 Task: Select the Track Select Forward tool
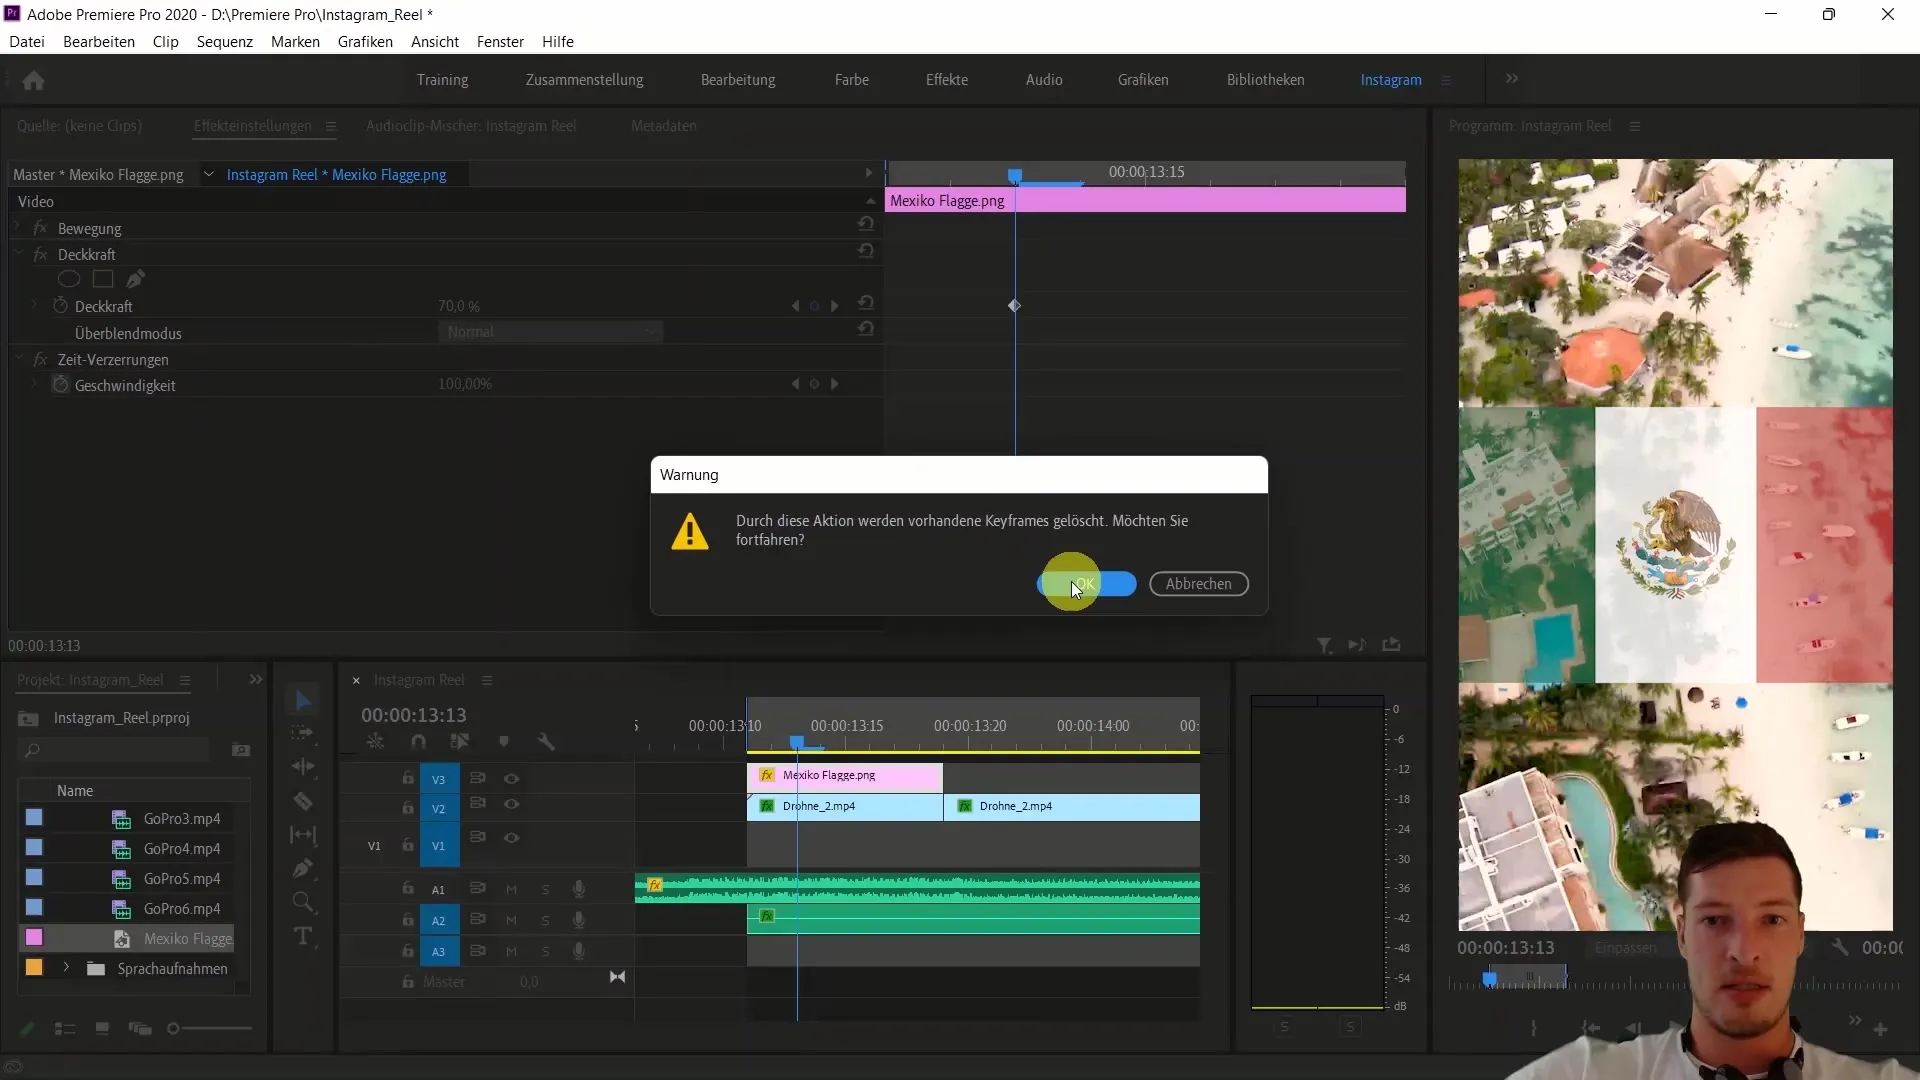(303, 733)
